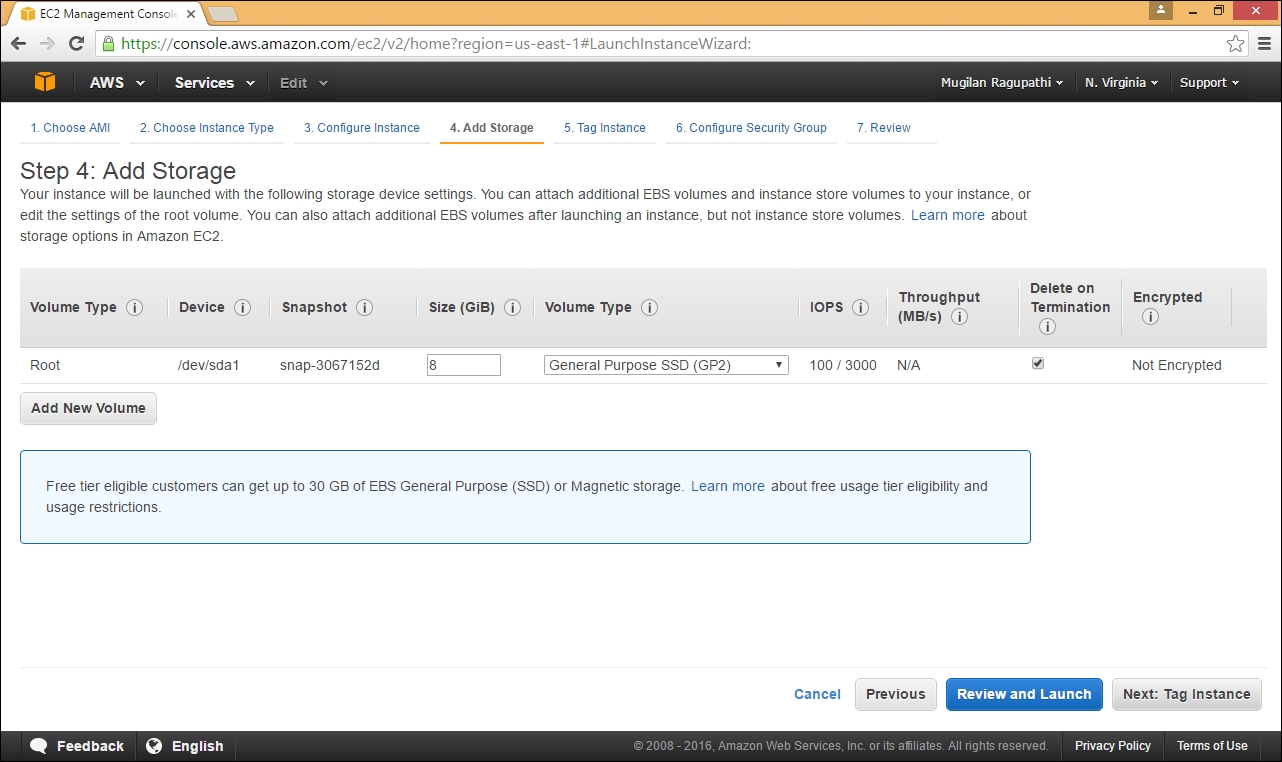This screenshot has height=762, width=1282.
Task: Open N. Virginia region selector
Action: [1121, 83]
